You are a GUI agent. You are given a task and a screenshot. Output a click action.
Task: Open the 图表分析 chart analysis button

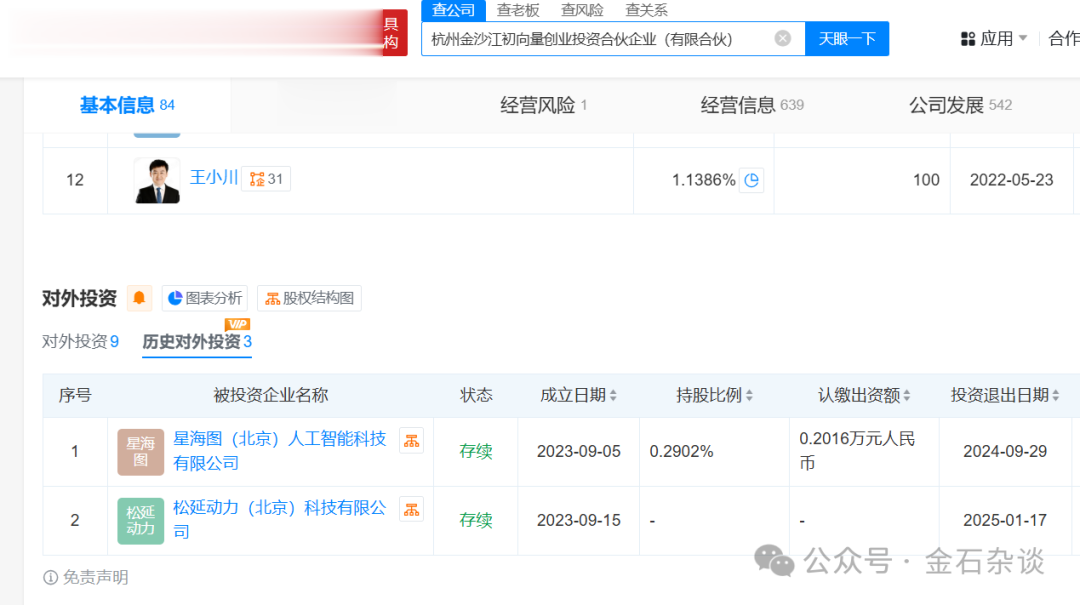pyautogui.click(x=205, y=298)
